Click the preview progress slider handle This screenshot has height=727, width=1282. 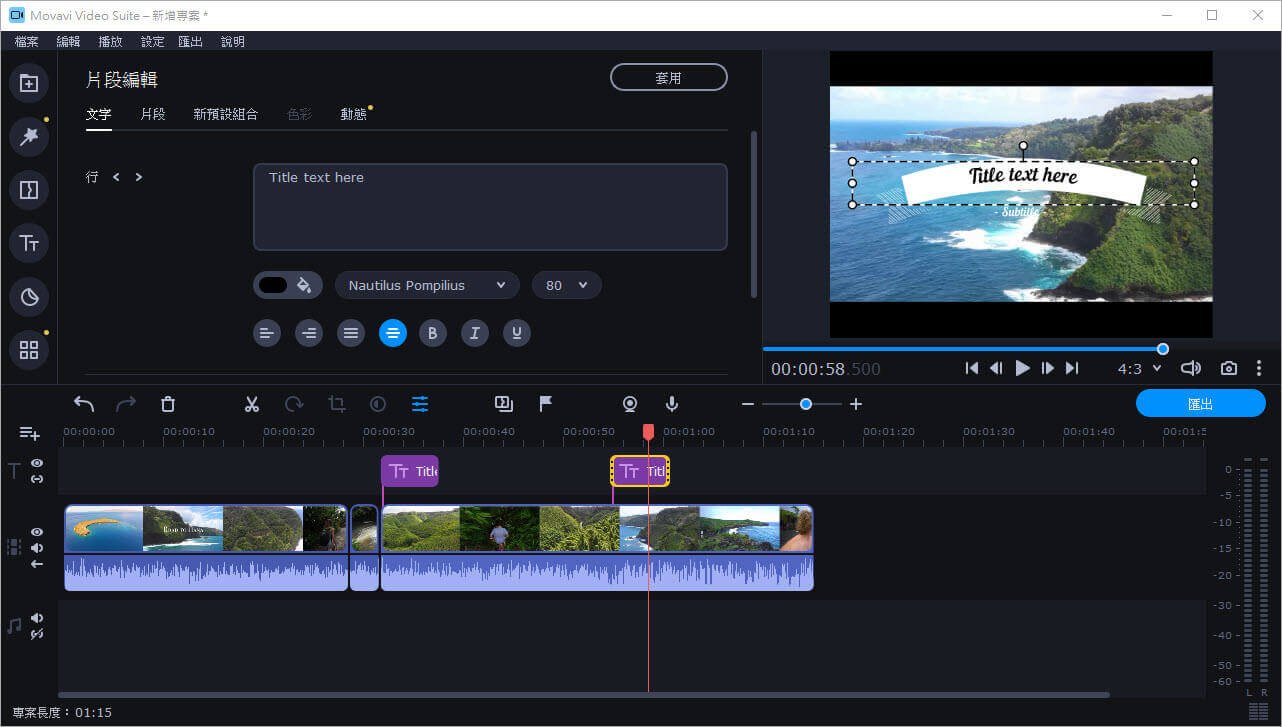(1163, 349)
